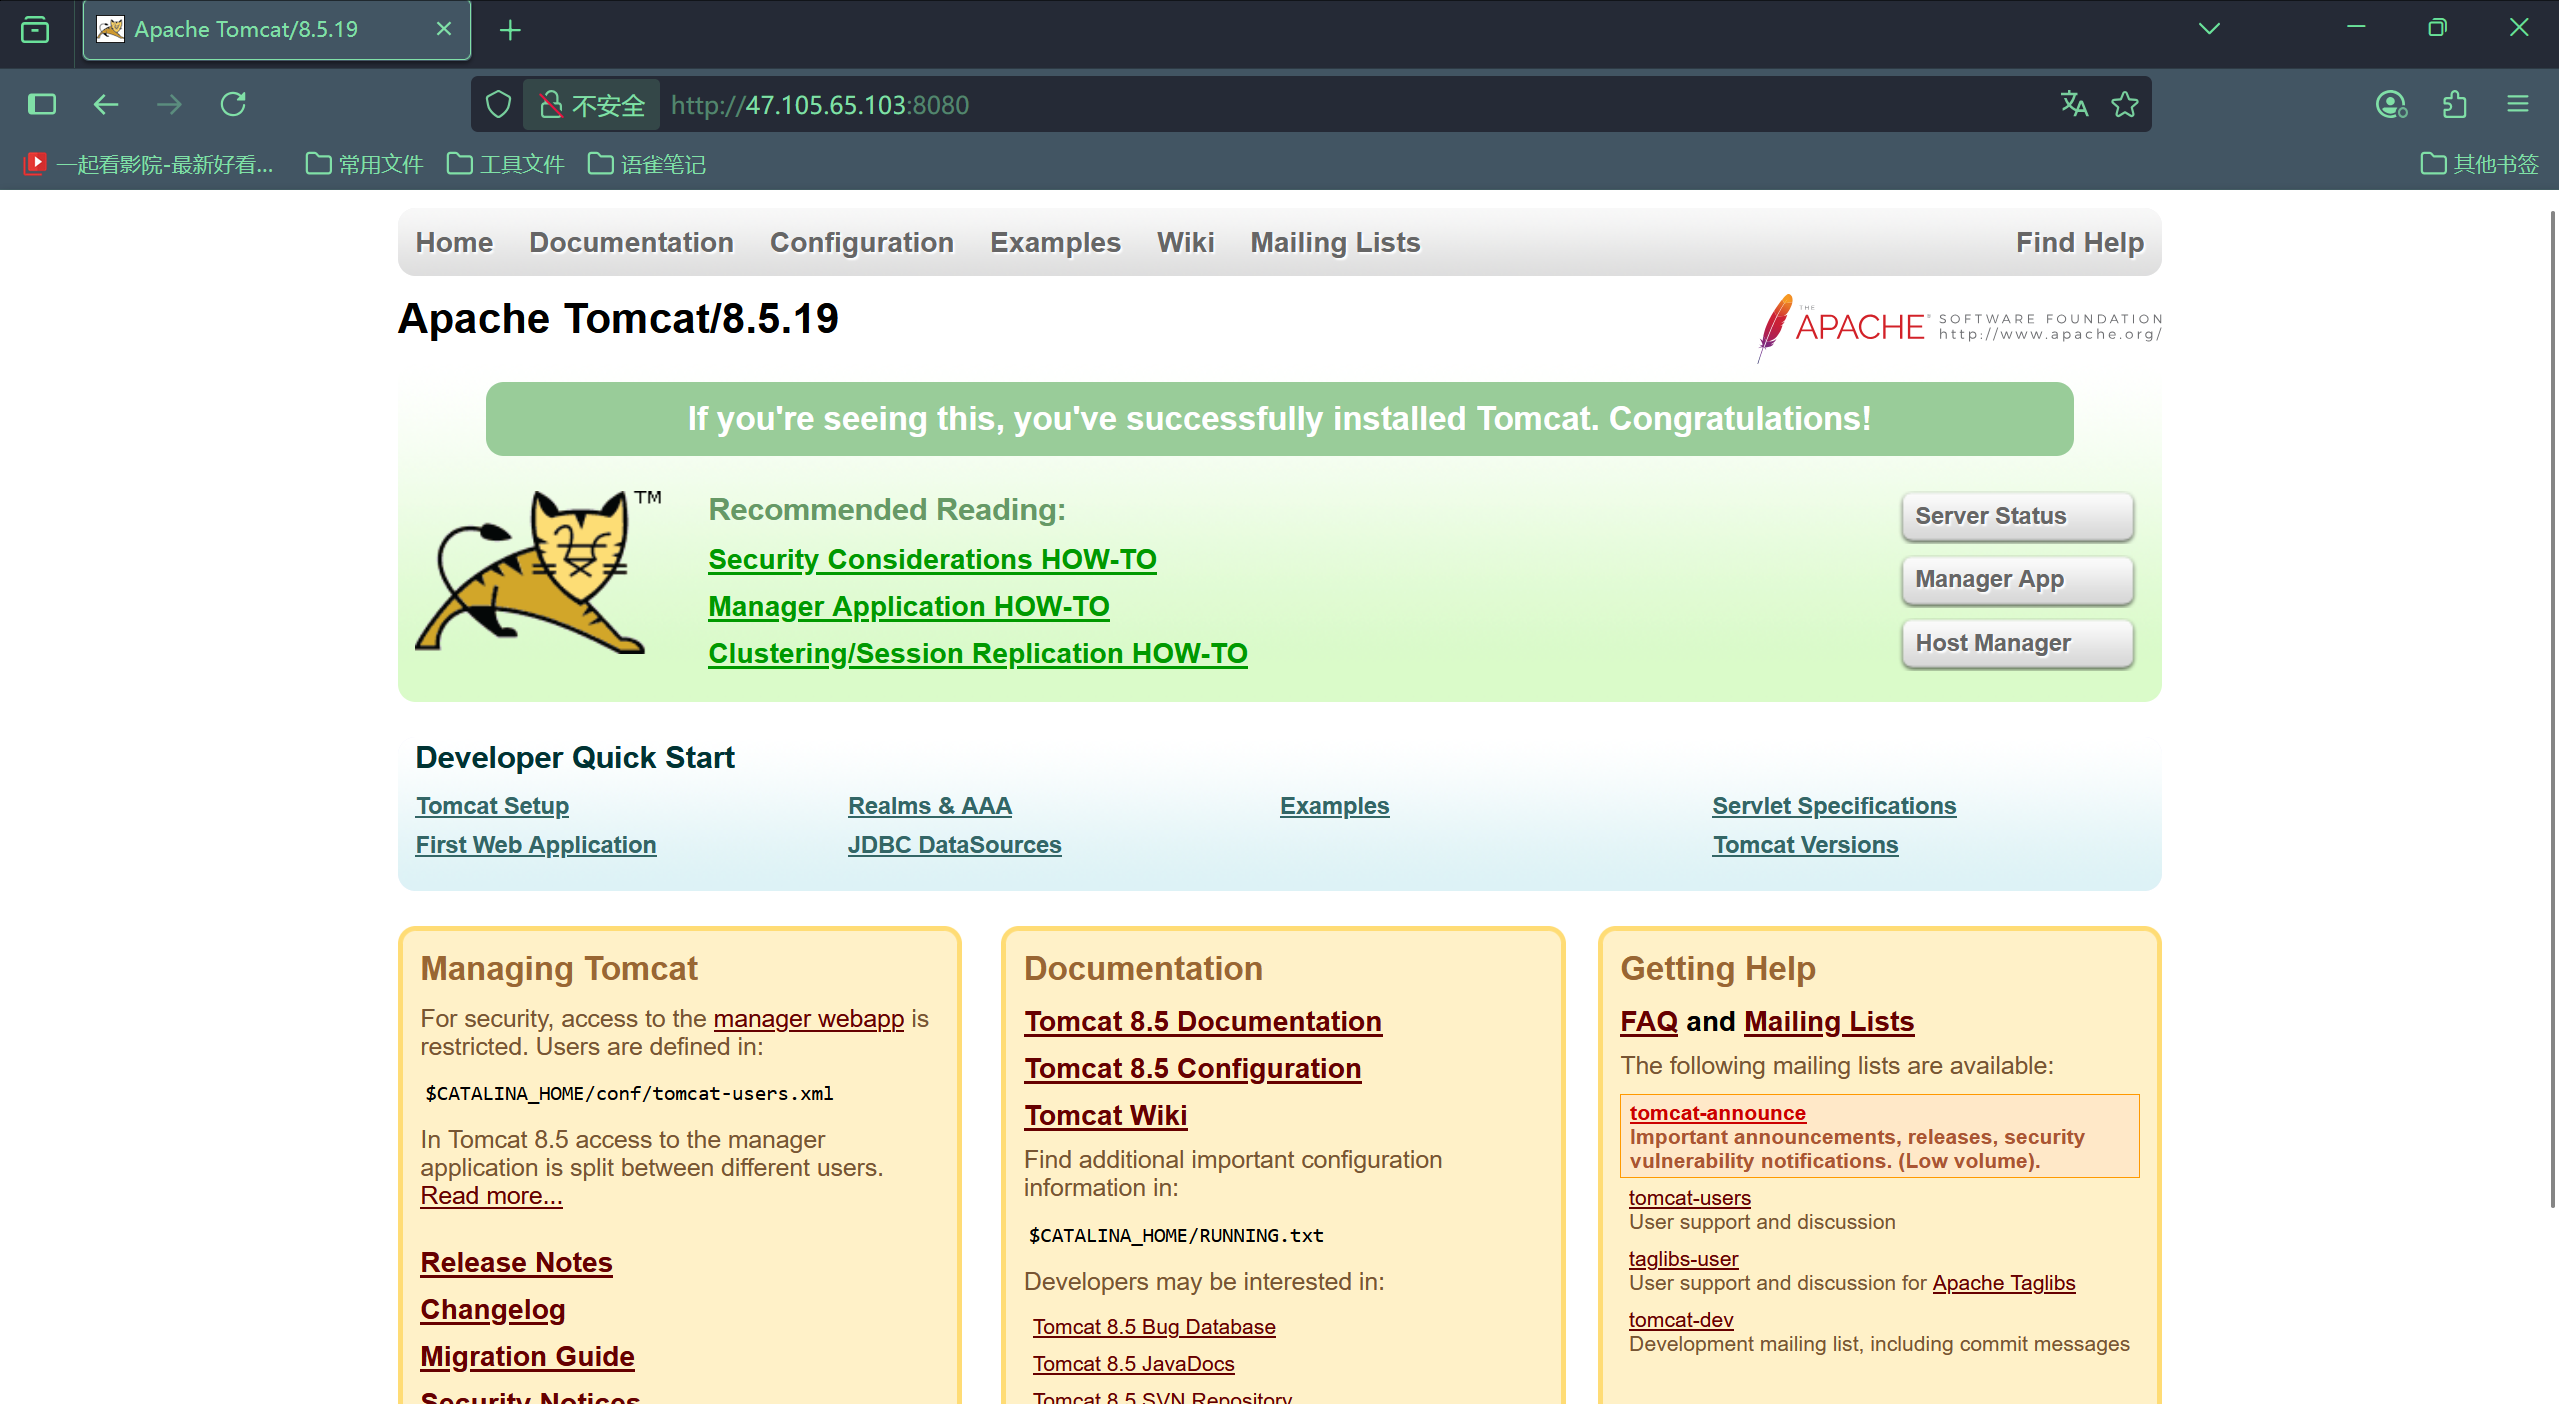Open Documentation in the navigation bar
The width and height of the screenshot is (2559, 1404).
pos(631,242)
